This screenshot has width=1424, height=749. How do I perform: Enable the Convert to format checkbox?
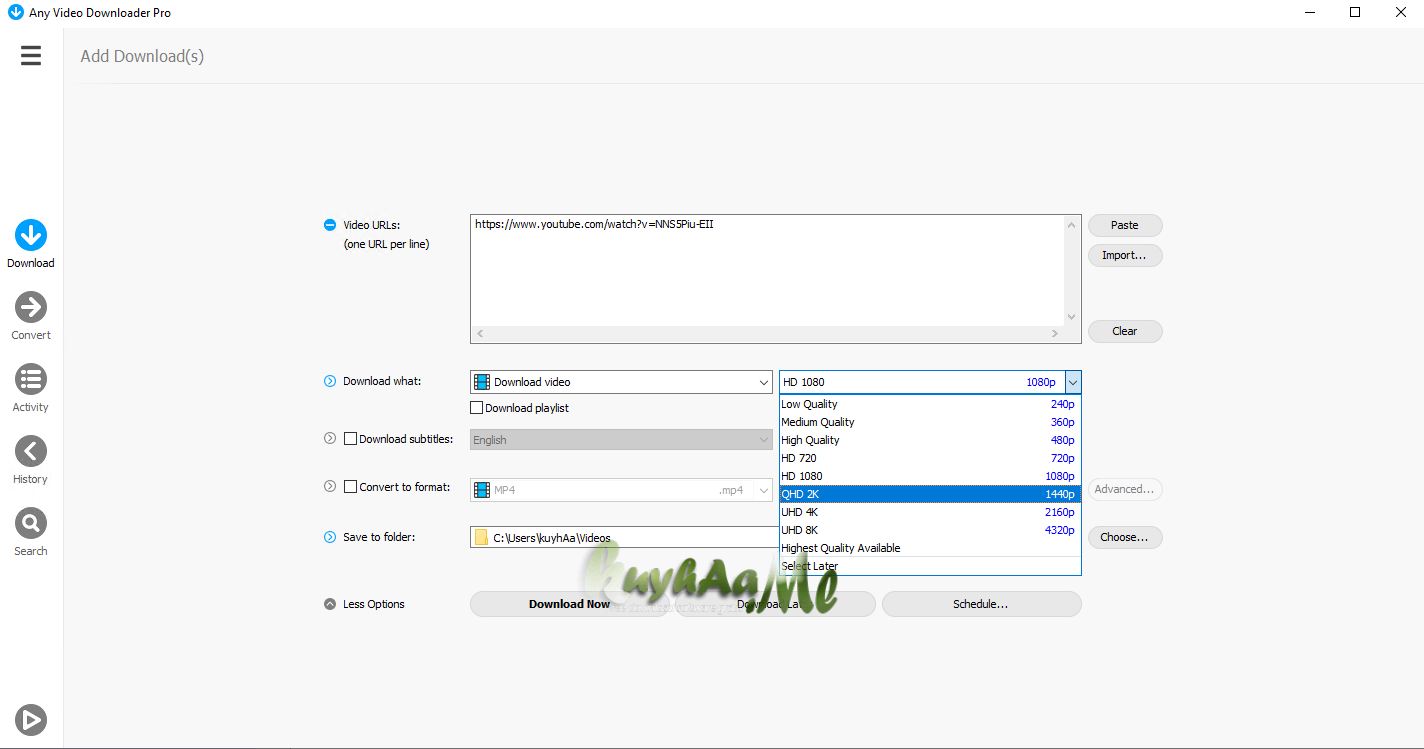[350, 487]
